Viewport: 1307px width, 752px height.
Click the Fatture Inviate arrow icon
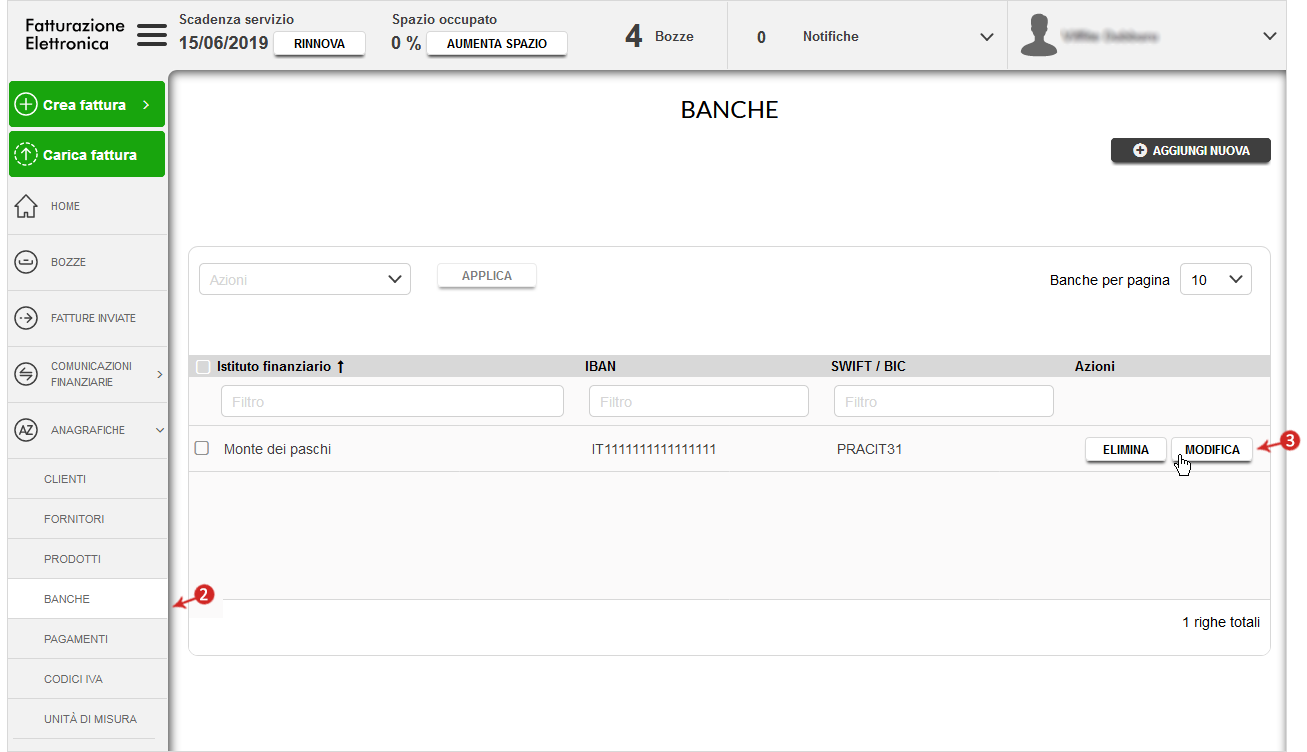click(x=26, y=318)
